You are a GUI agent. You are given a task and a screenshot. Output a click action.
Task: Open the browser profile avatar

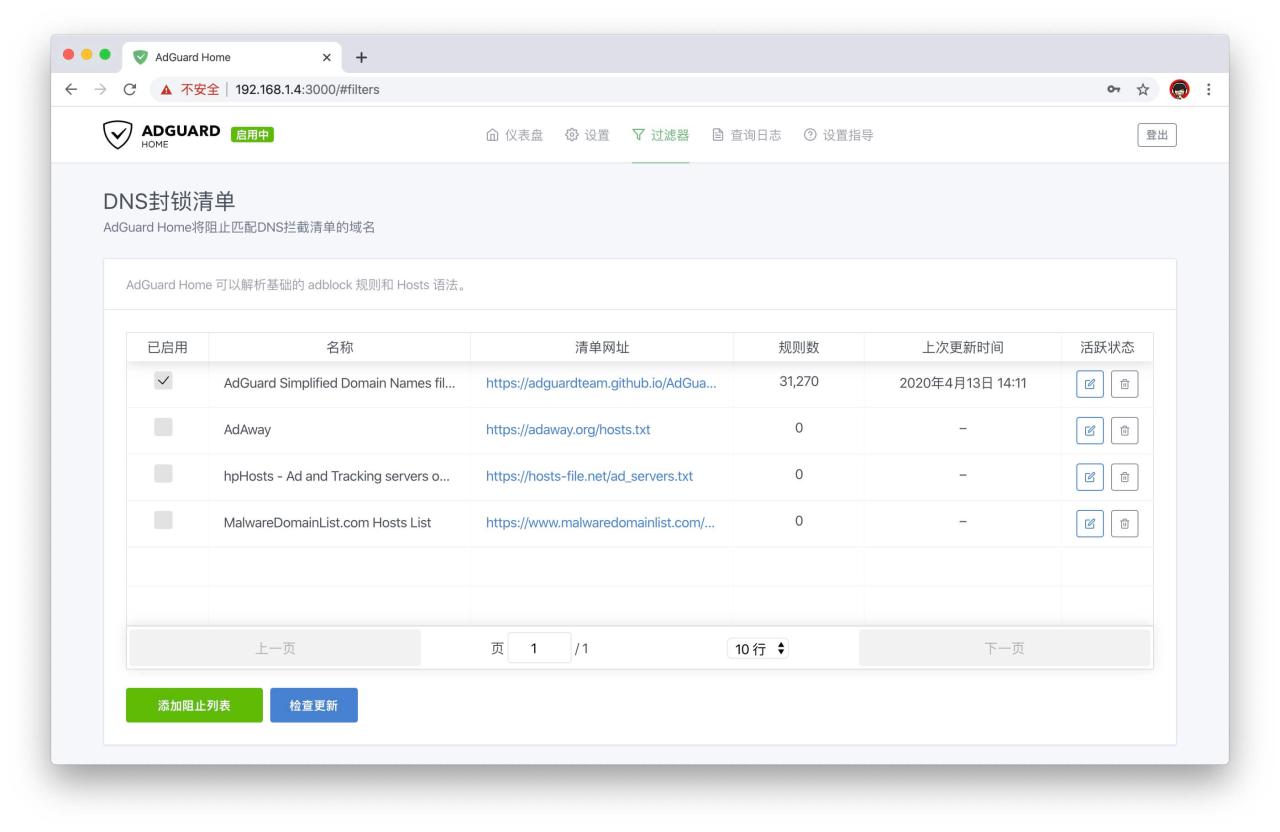point(1179,89)
